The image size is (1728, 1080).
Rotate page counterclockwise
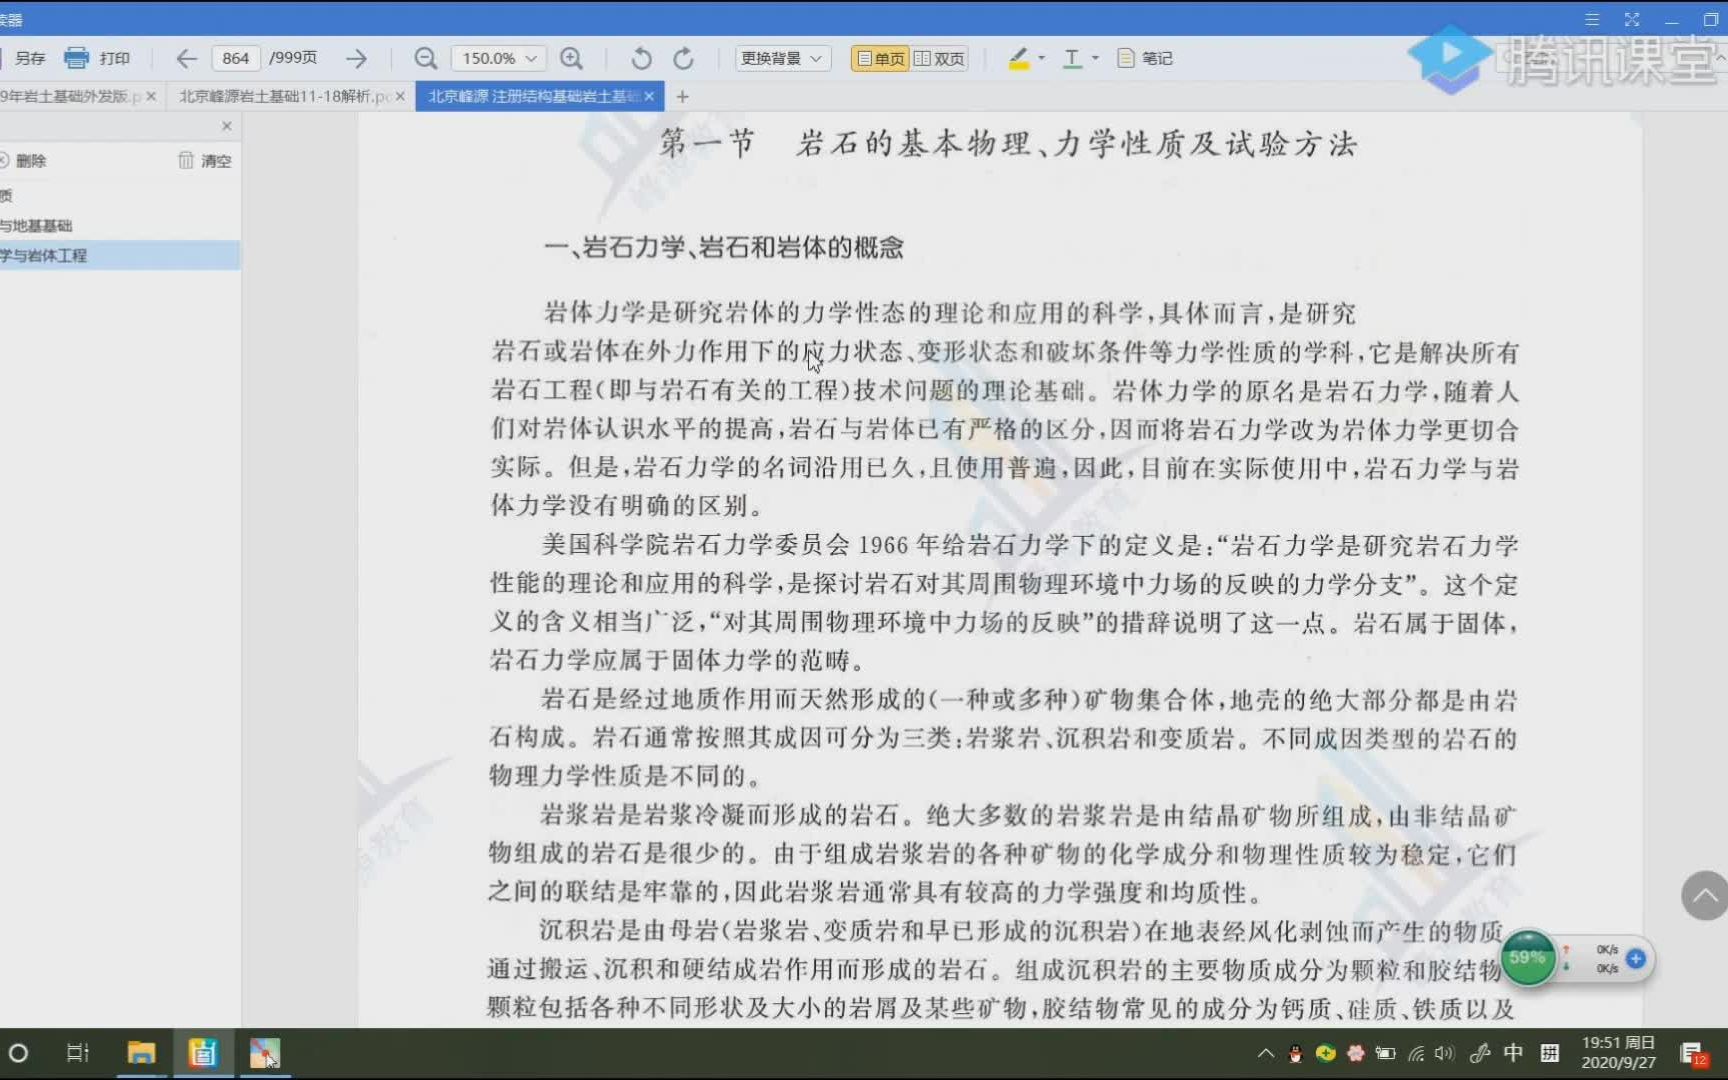pos(641,58)
